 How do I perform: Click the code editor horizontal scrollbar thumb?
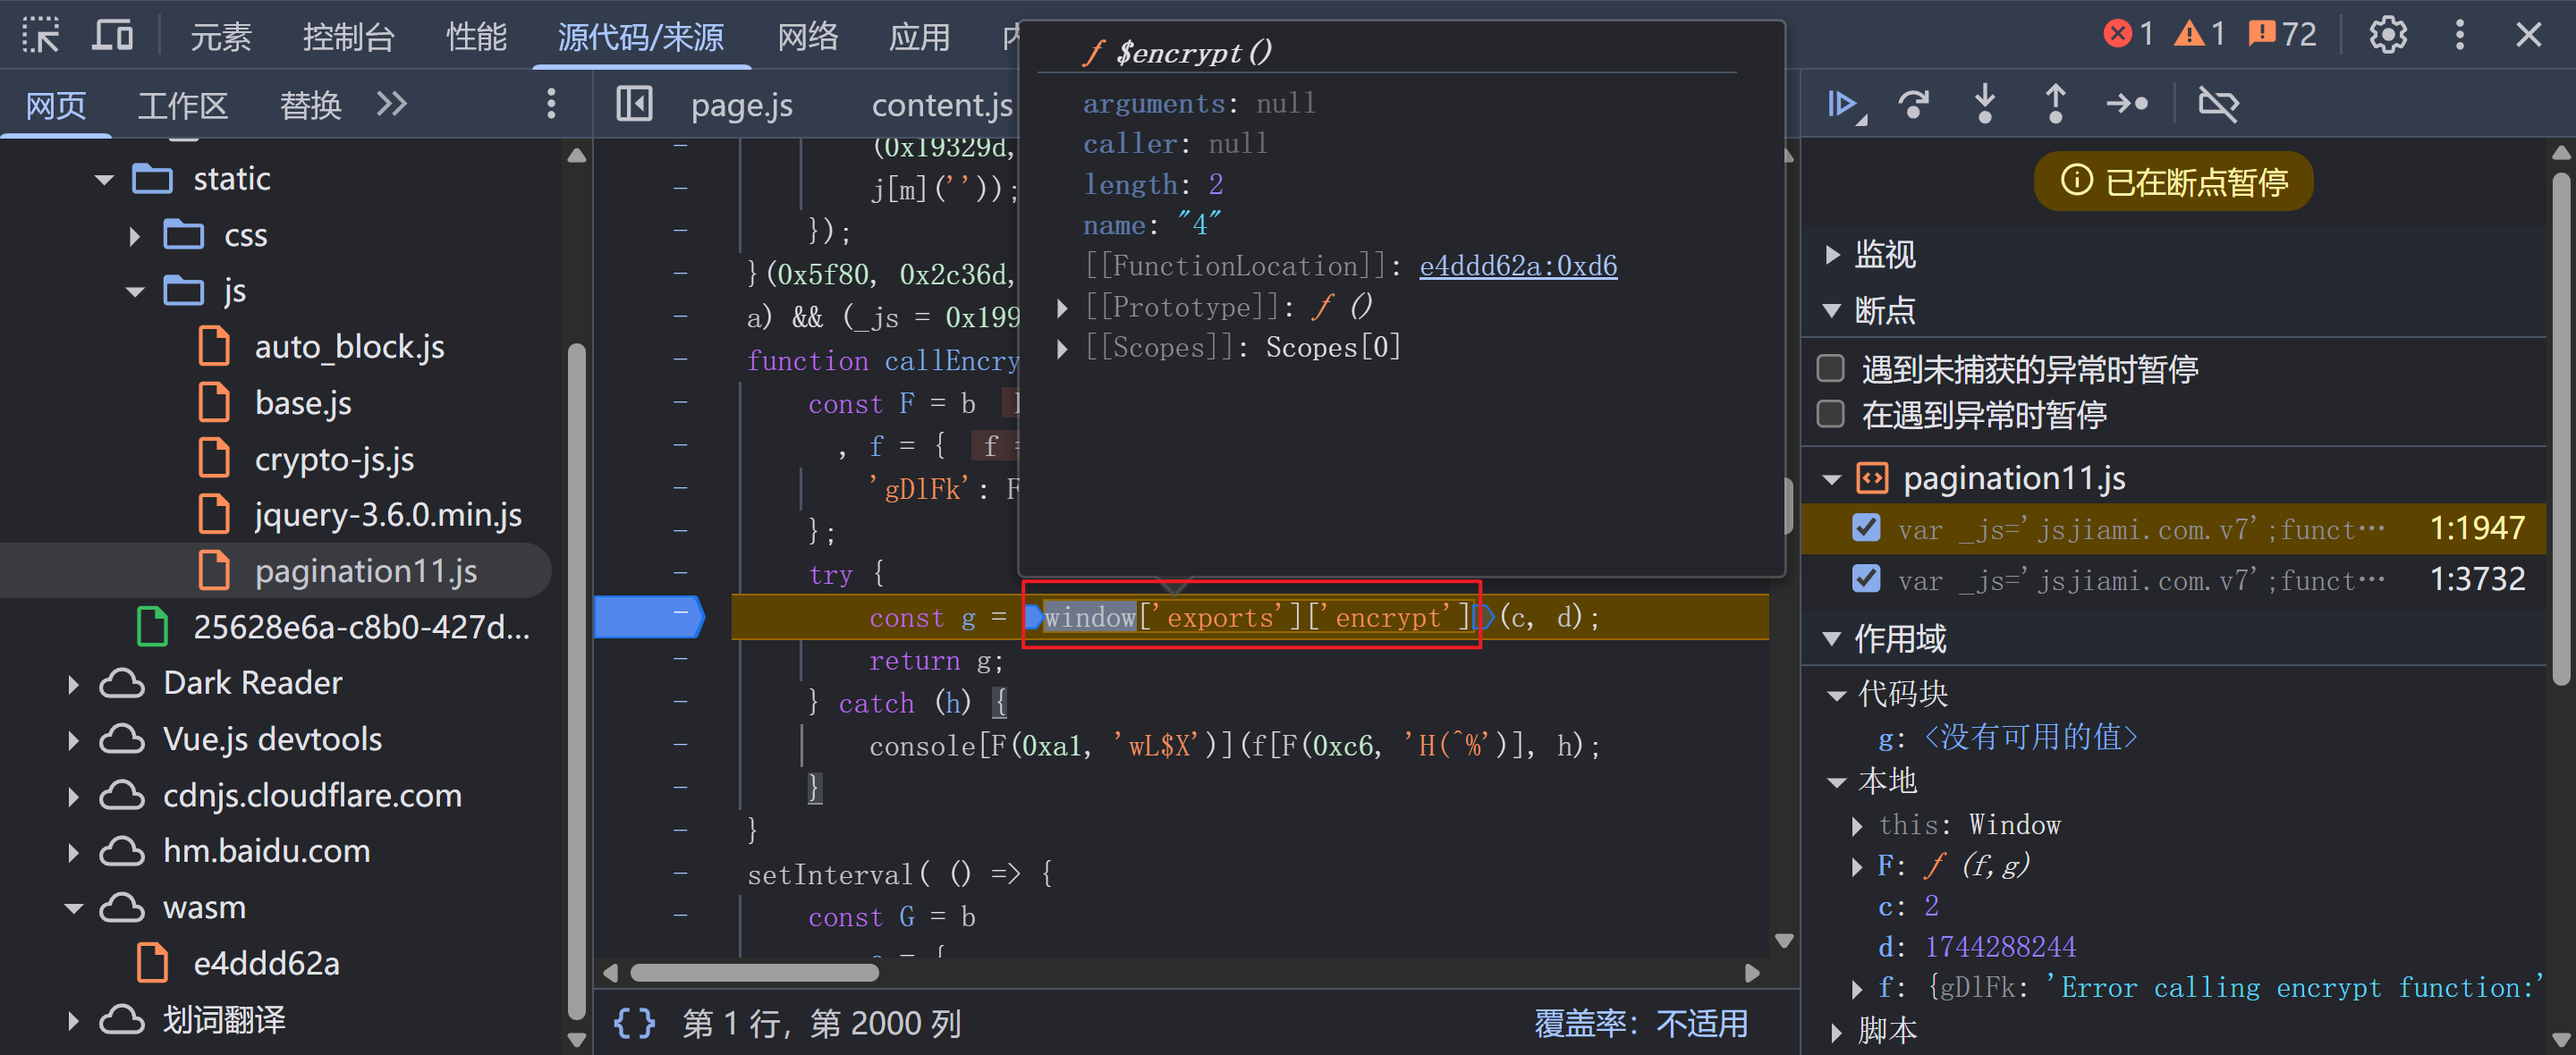[754, 973]
